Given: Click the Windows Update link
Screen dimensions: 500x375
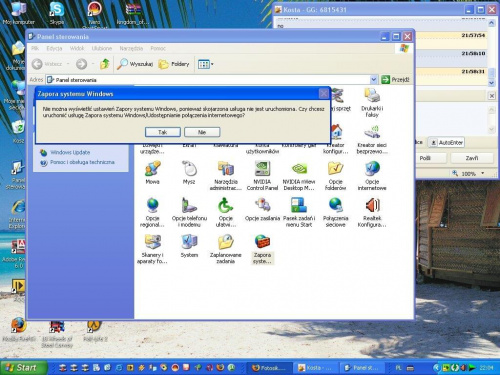Looking at the screenshot, I should pos(70,152).
